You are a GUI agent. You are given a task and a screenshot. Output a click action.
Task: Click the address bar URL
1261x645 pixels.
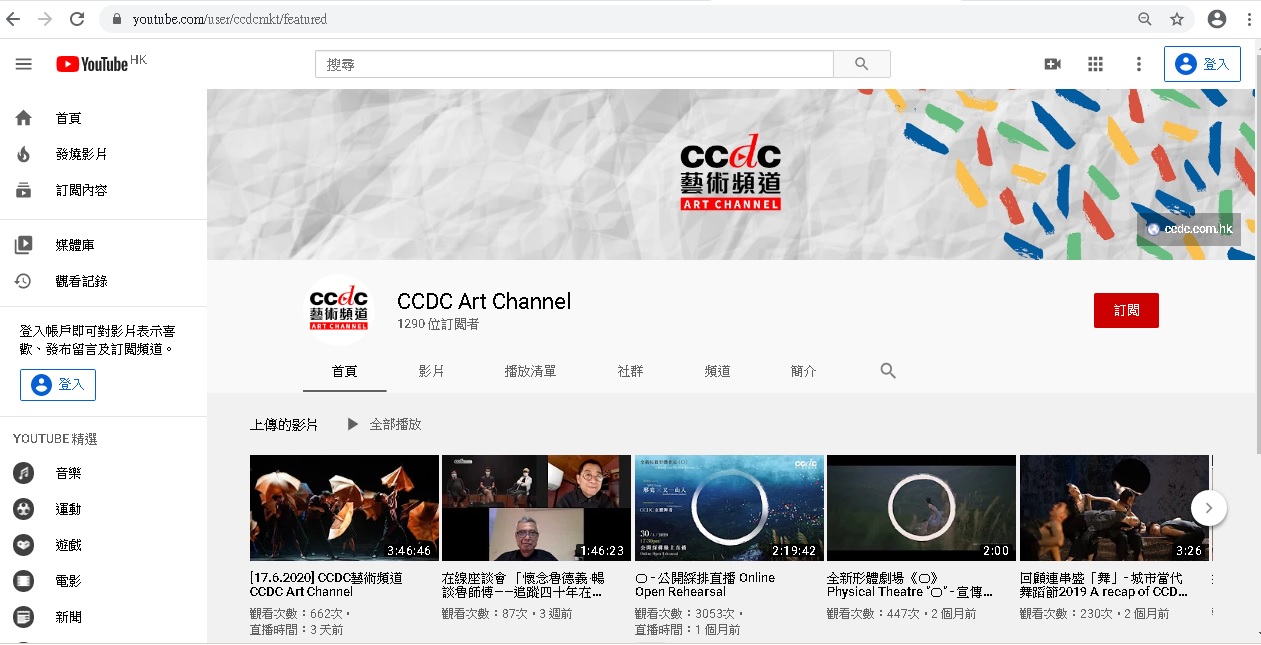[x=230, y=19]
